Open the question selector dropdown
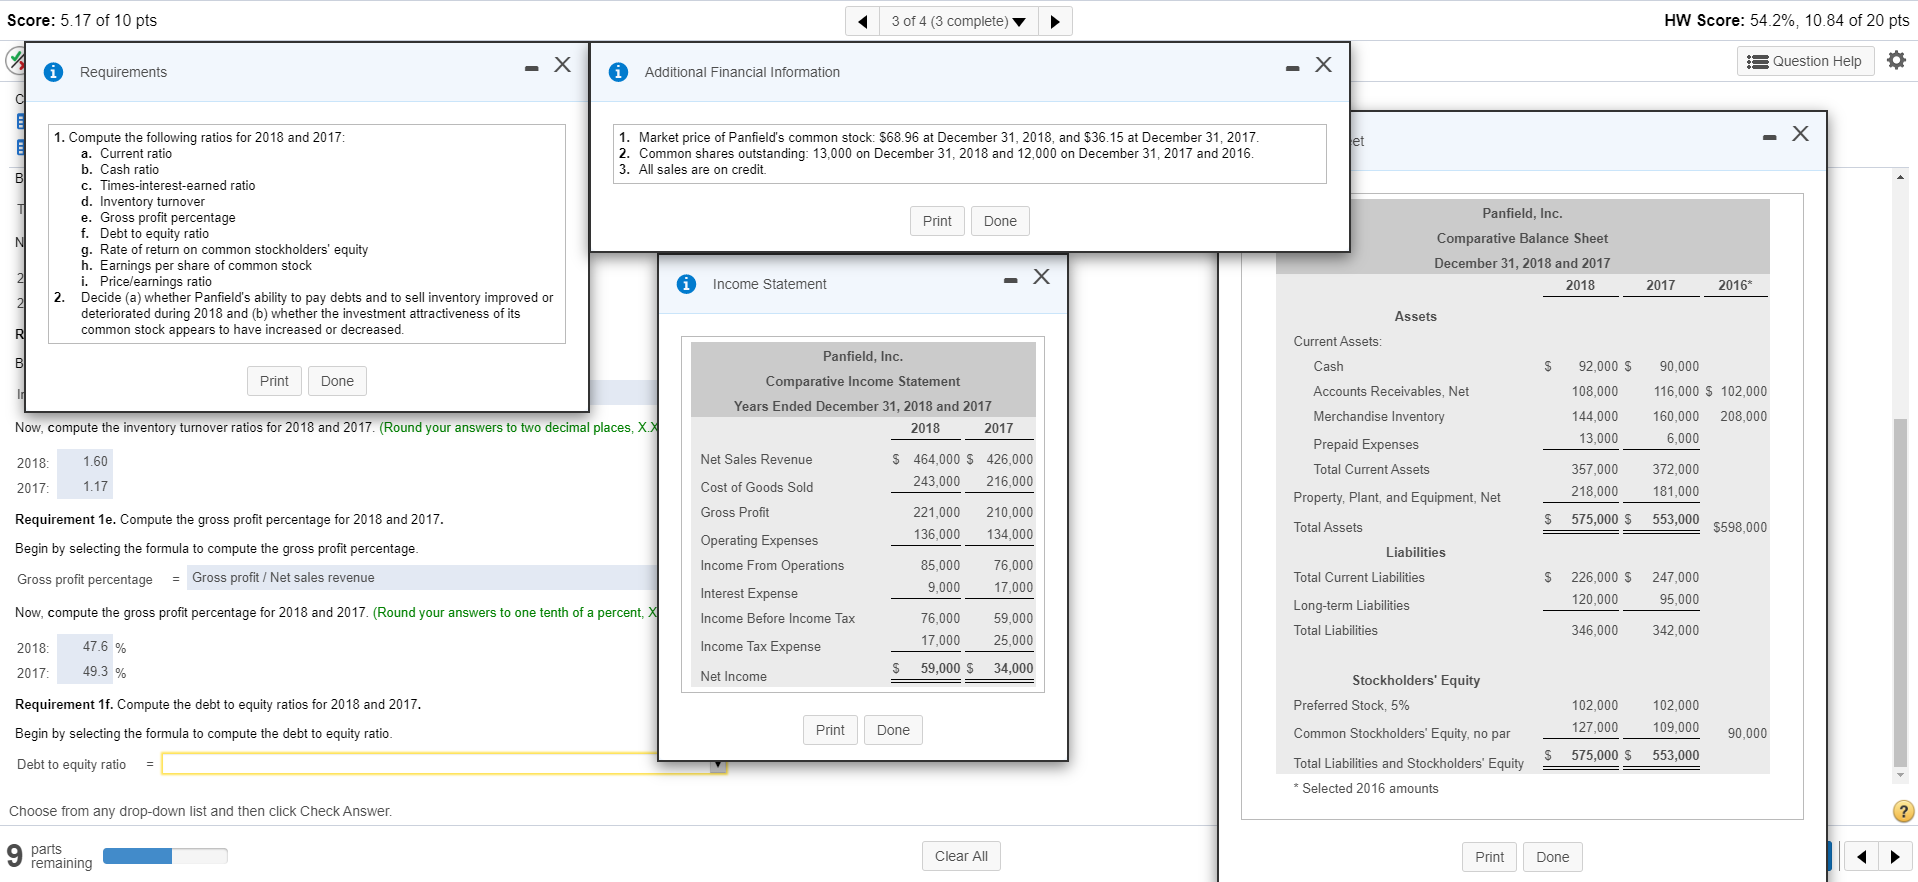Image resolution: width=1918 pixels, height=882 pixels. point(957,21)
